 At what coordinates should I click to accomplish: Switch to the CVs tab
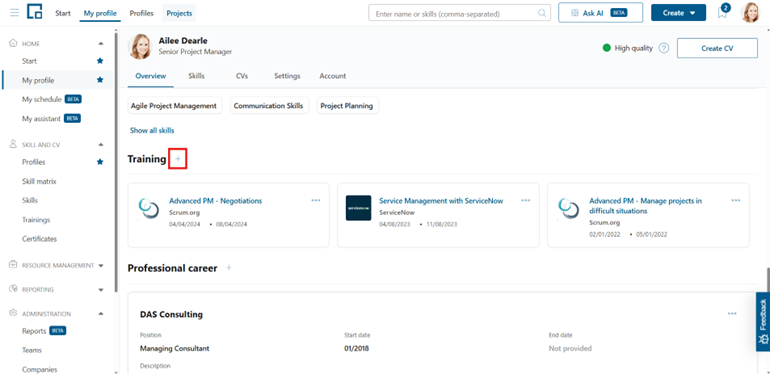(242, 76)
